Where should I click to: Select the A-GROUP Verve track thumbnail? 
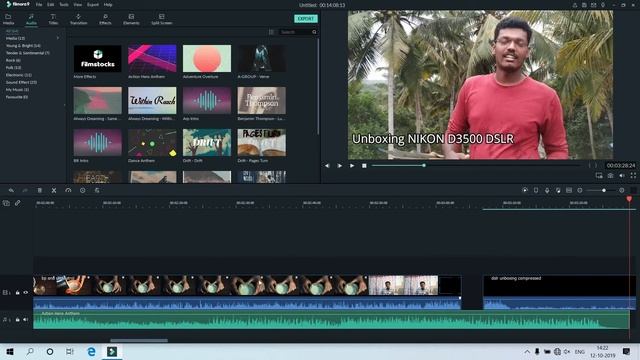pos(262,58)
